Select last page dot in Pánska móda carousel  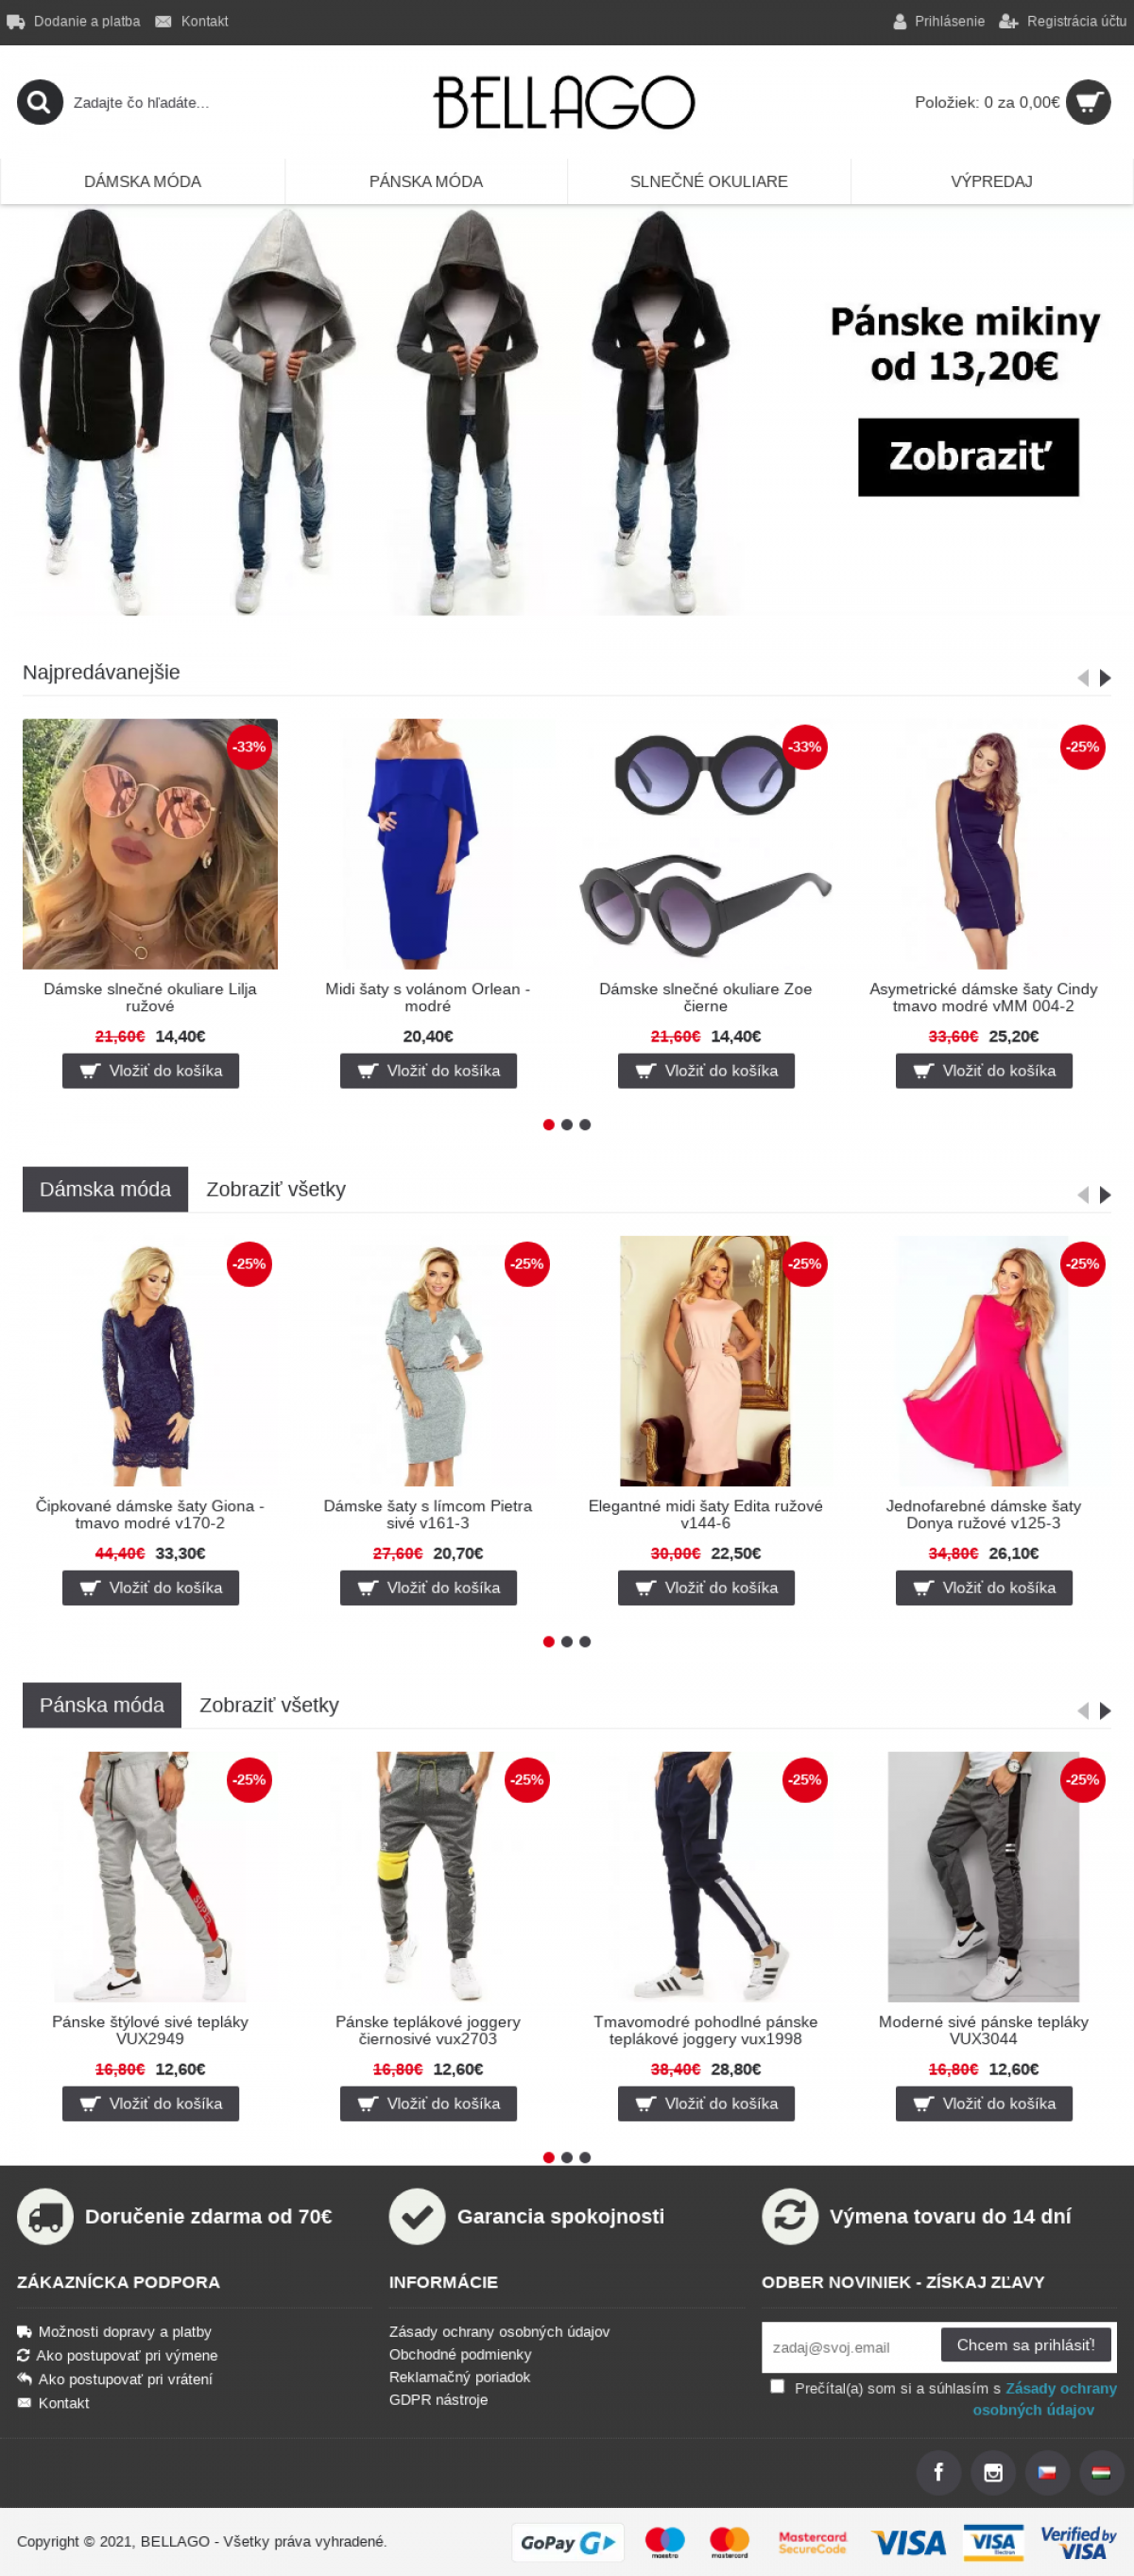585,2157
